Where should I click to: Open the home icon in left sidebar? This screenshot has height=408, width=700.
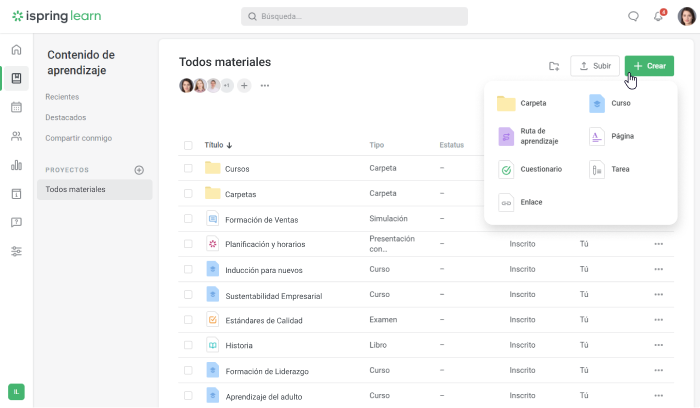pos(16,50)
